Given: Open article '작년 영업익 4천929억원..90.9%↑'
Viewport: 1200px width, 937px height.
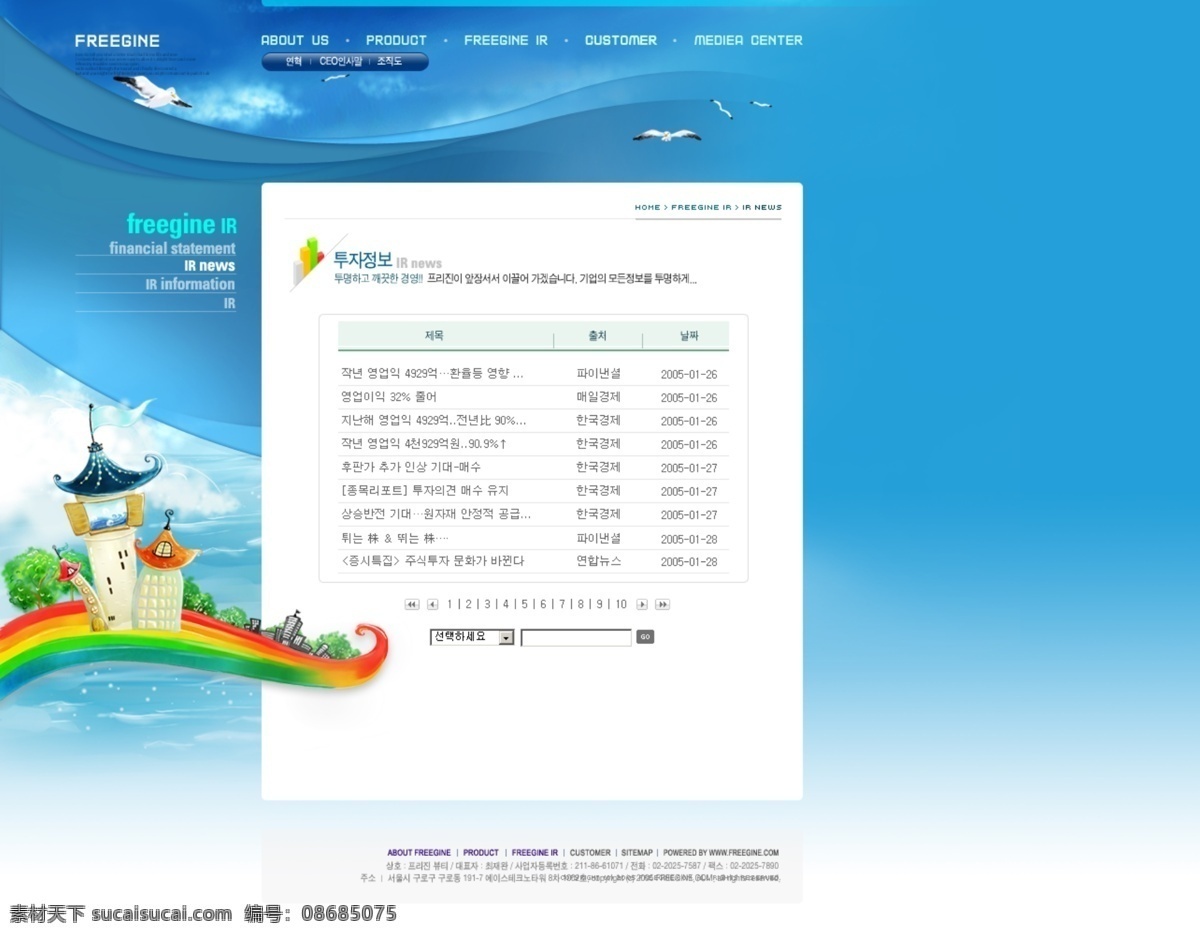Looking at the screenshot, I should point(424,444).
